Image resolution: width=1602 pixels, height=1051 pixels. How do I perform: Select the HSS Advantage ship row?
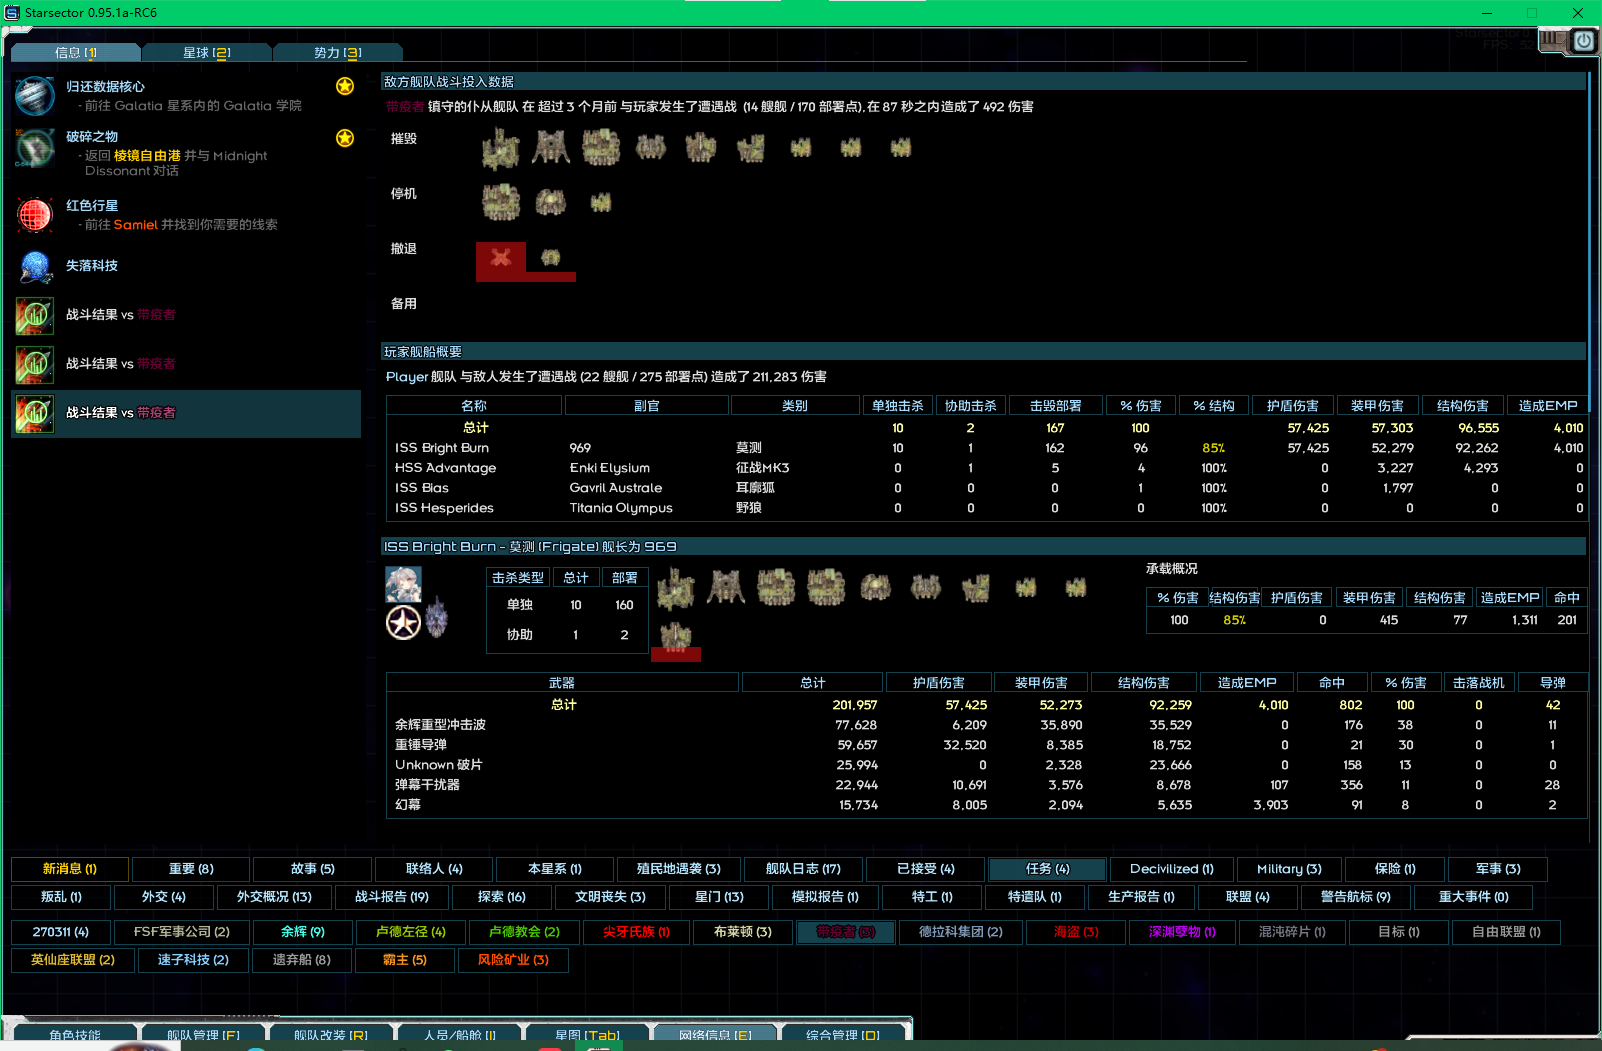(x=445, y=468)
